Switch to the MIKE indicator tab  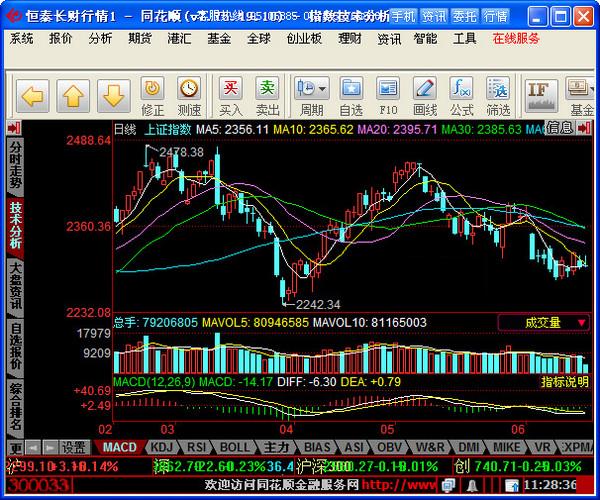[x=507, y=447]
